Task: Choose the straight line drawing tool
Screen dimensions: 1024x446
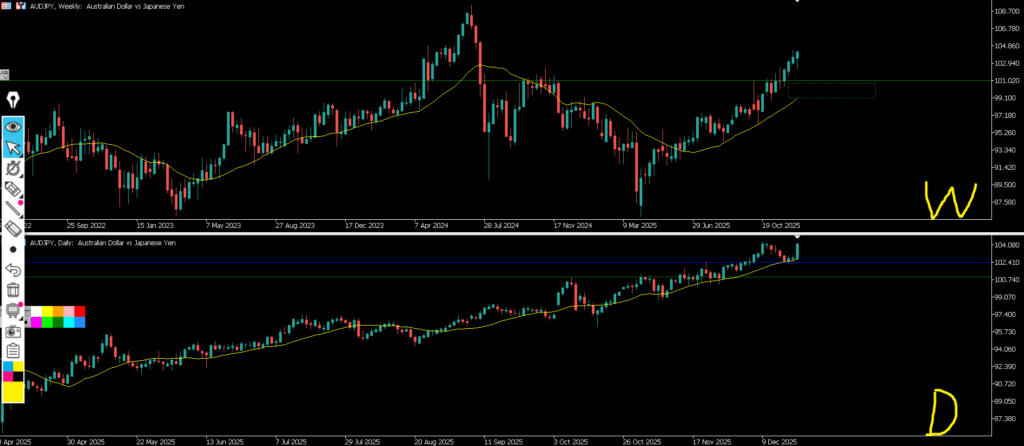Action: [14, 209]
